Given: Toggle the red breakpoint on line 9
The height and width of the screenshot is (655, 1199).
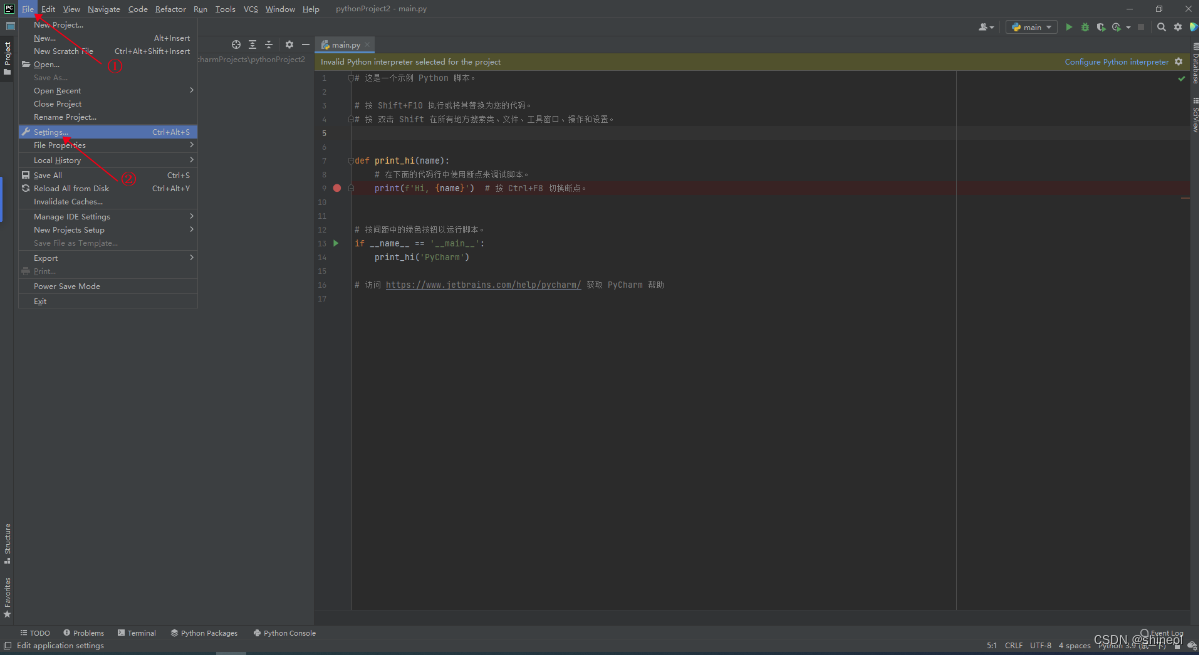Looking at the screenshot, I should click(x=336, y=188).
